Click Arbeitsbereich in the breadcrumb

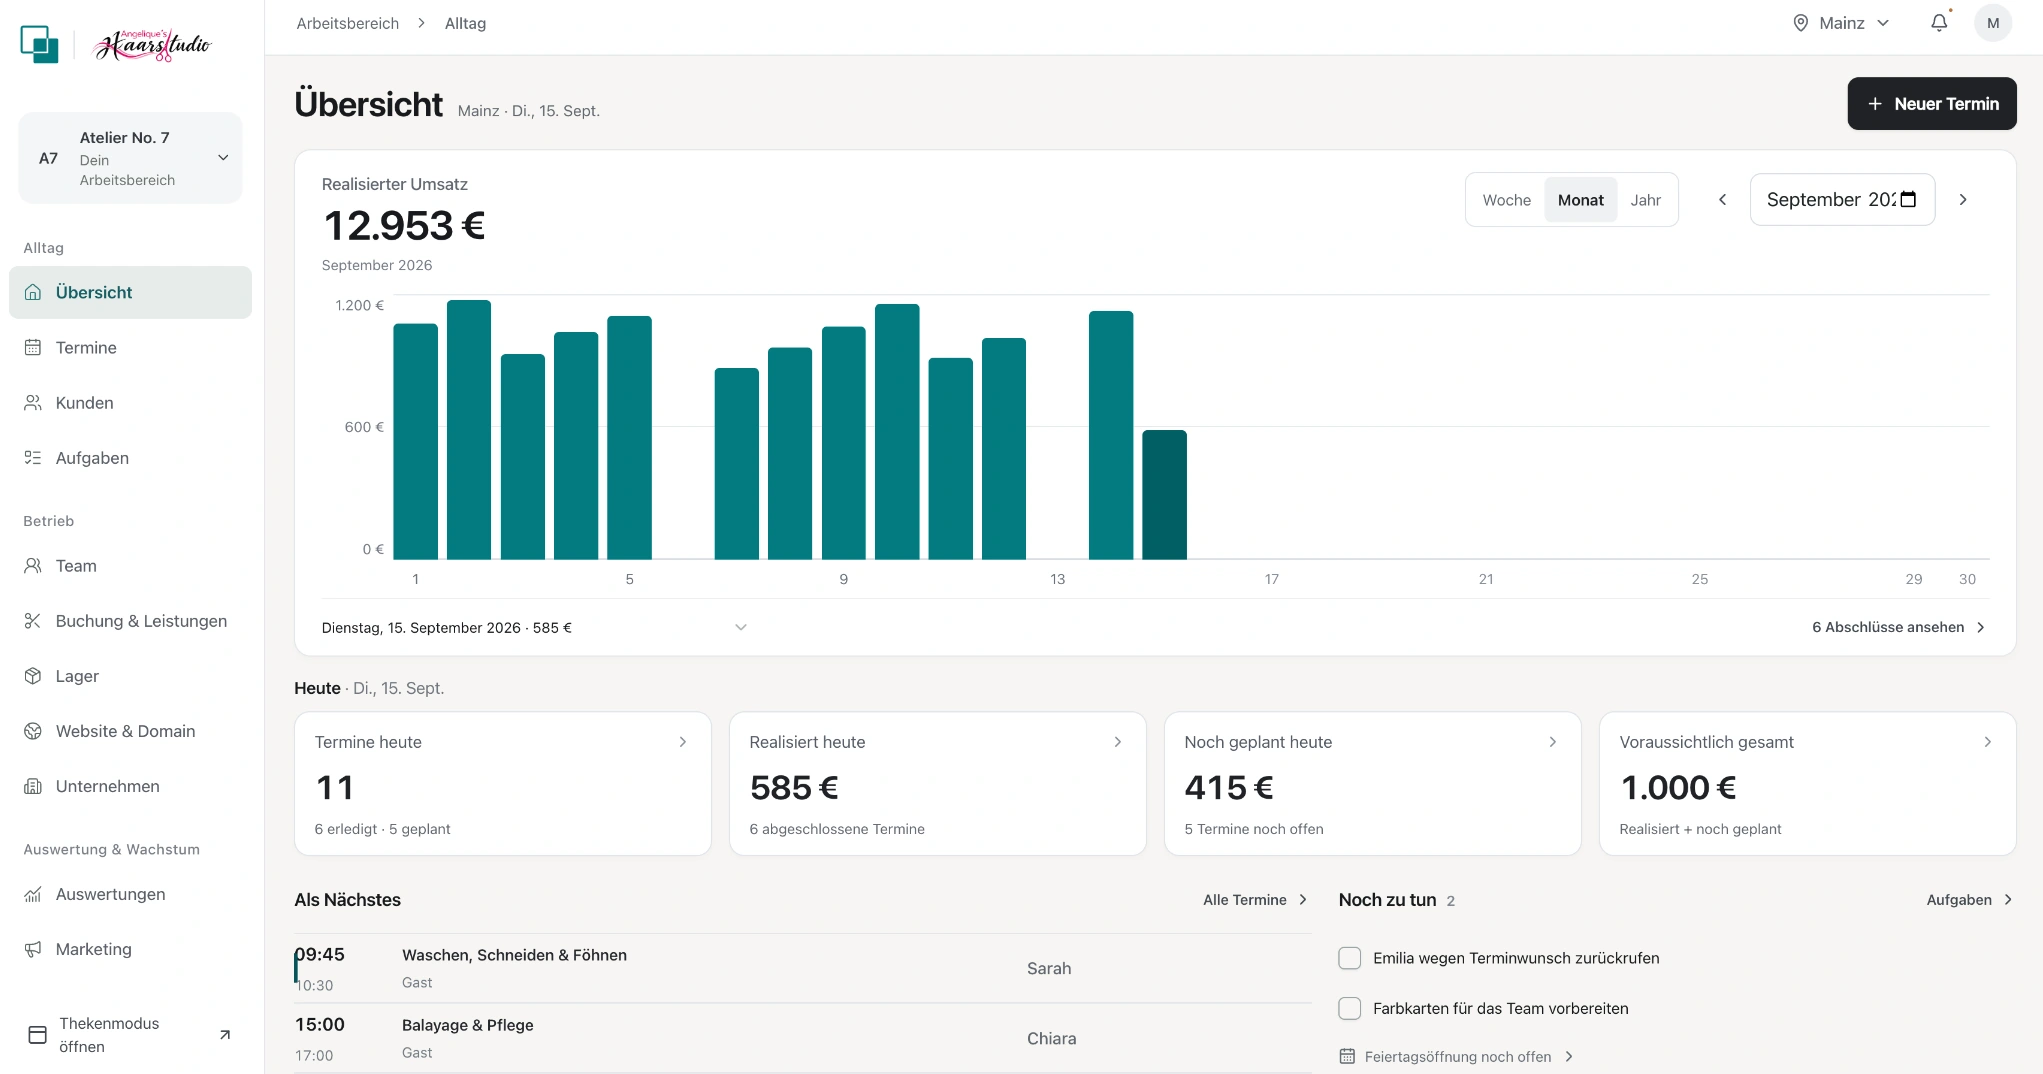pyautogui.click(x=347, y=23)
